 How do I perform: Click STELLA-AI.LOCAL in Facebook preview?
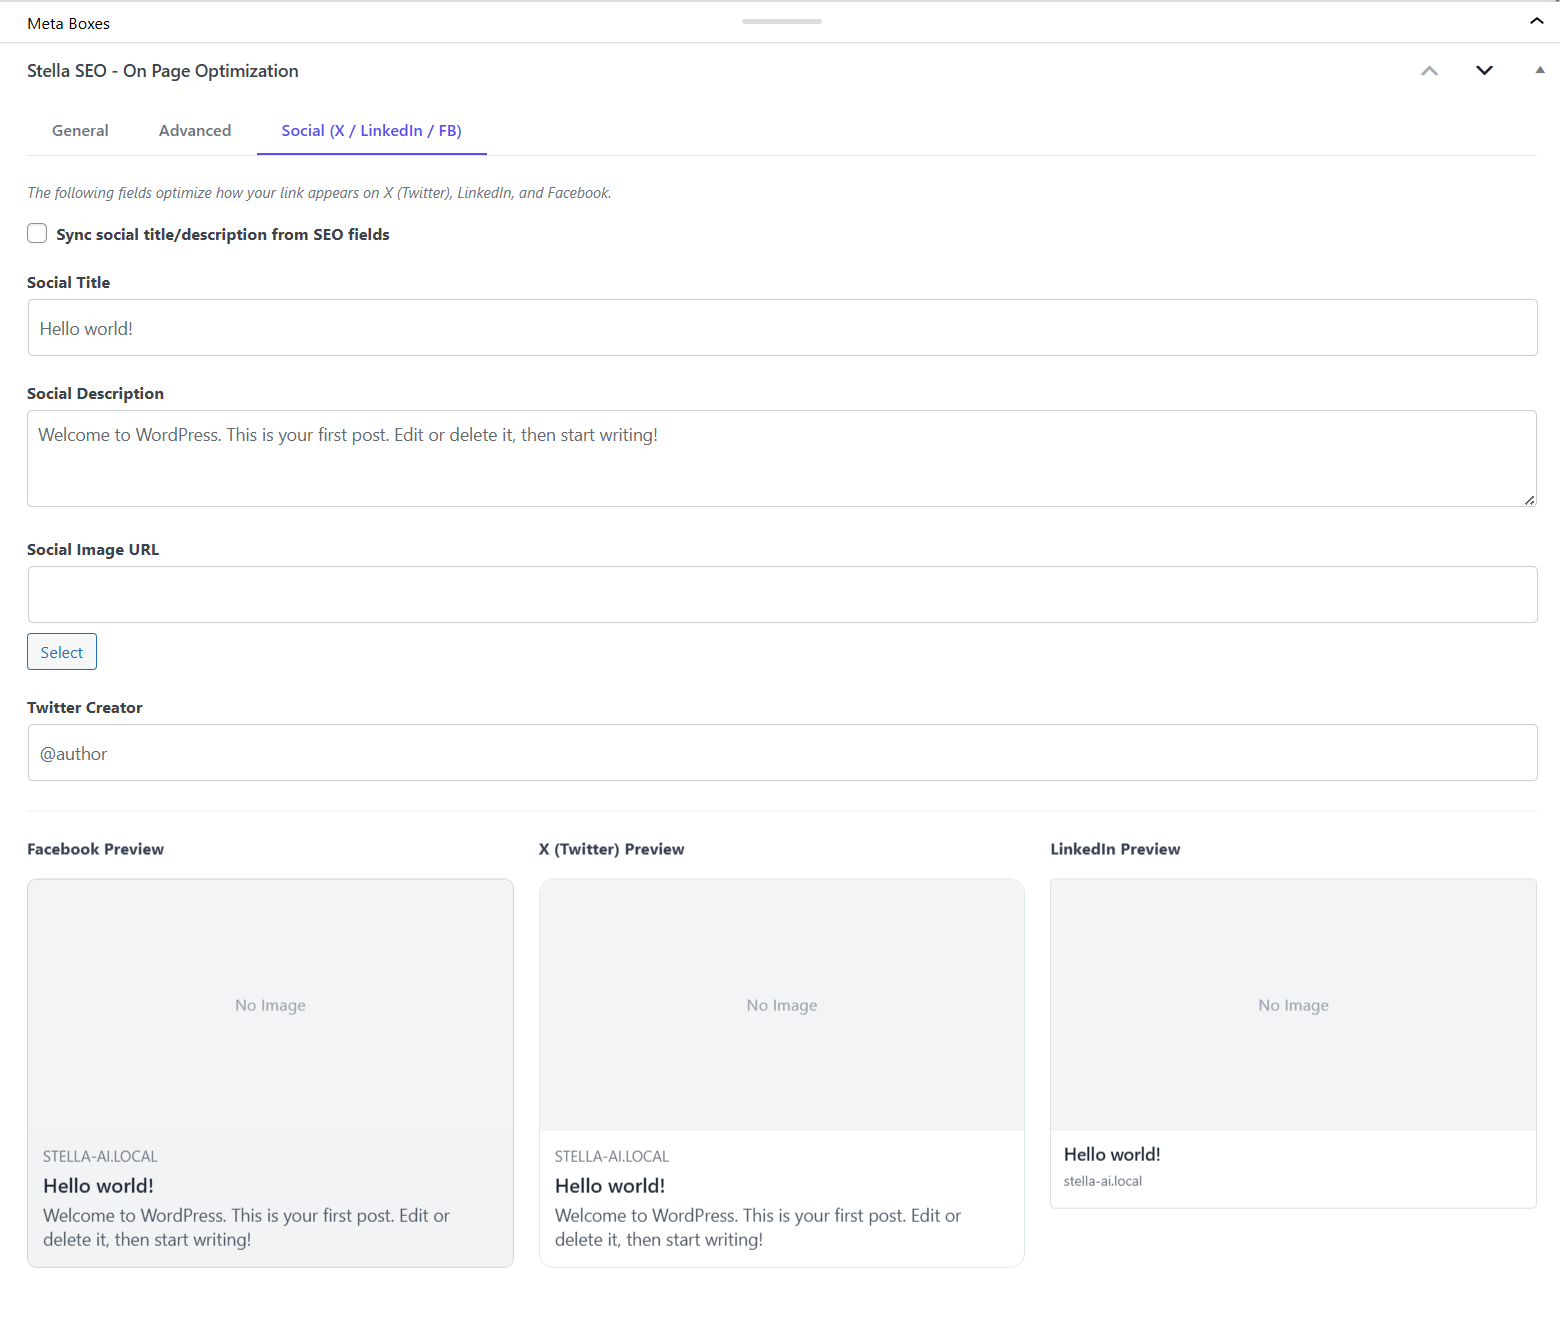click(100, 1156)
